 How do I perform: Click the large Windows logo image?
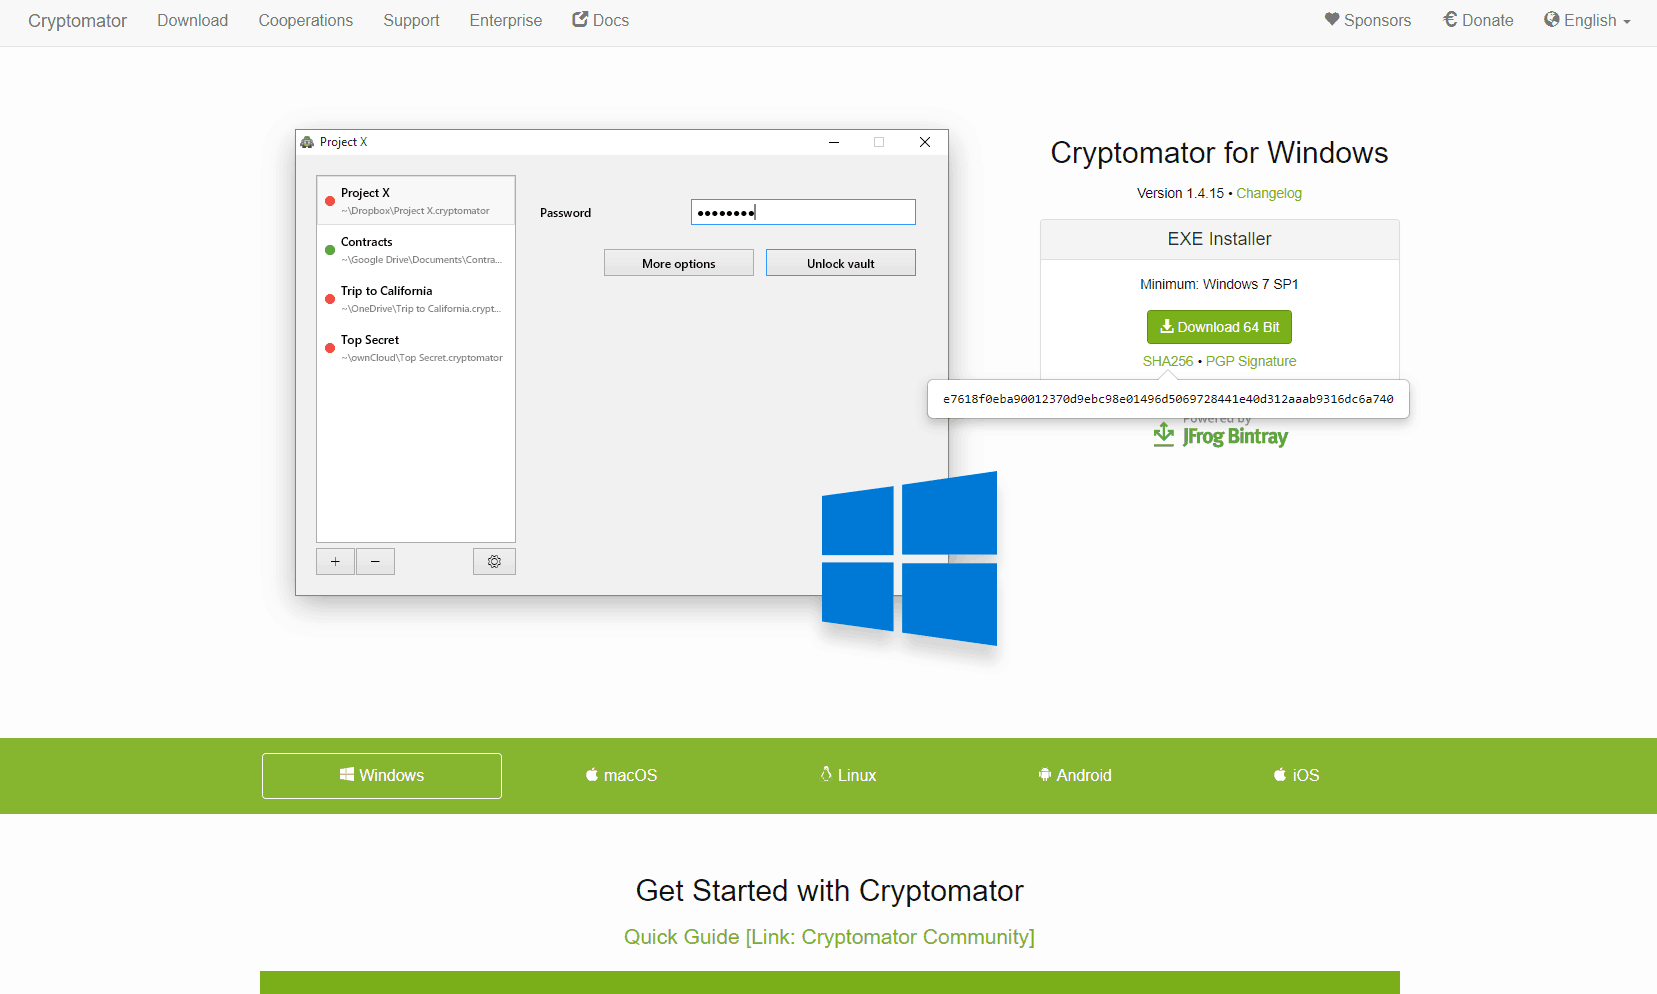click(909, 558)
